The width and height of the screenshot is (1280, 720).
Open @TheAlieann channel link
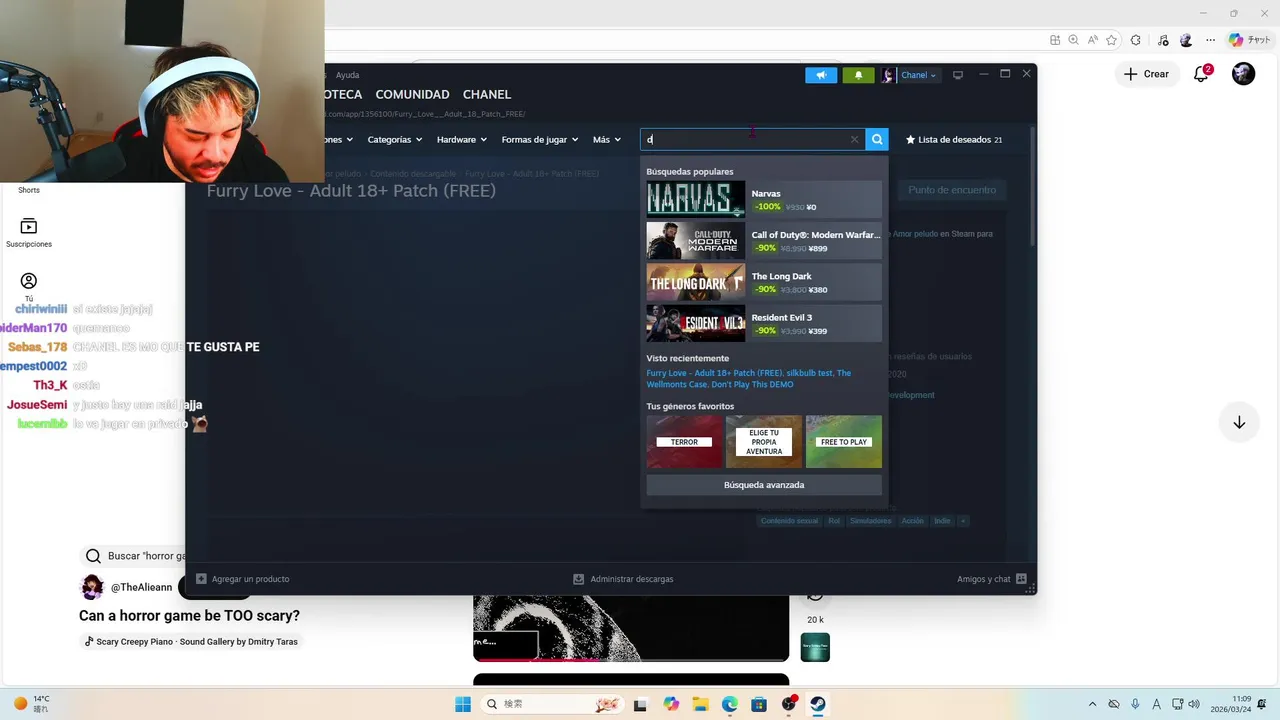[x=141, y=587]
